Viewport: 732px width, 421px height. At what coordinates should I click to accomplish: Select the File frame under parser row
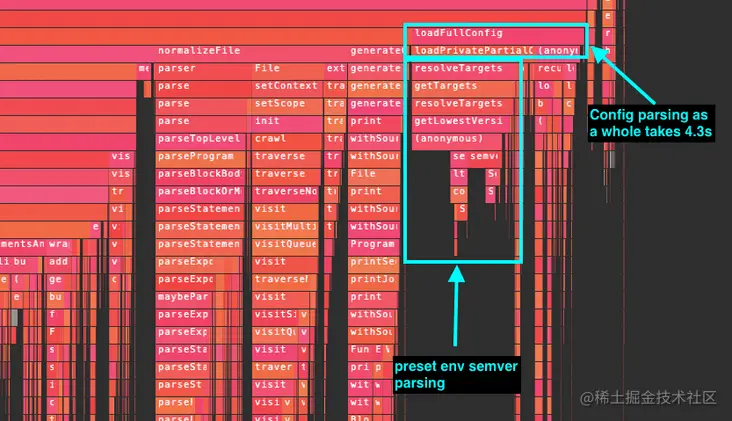[288, 69]
